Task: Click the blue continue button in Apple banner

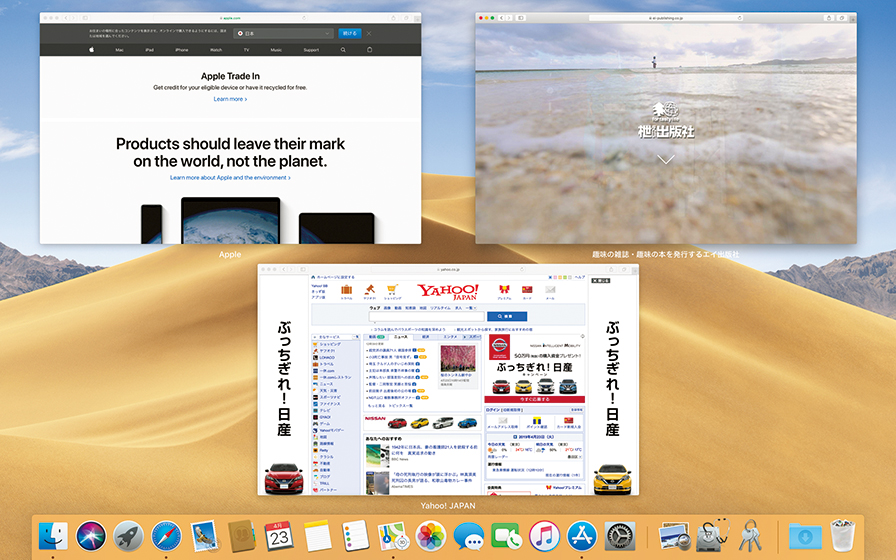Action: point(349,33)
